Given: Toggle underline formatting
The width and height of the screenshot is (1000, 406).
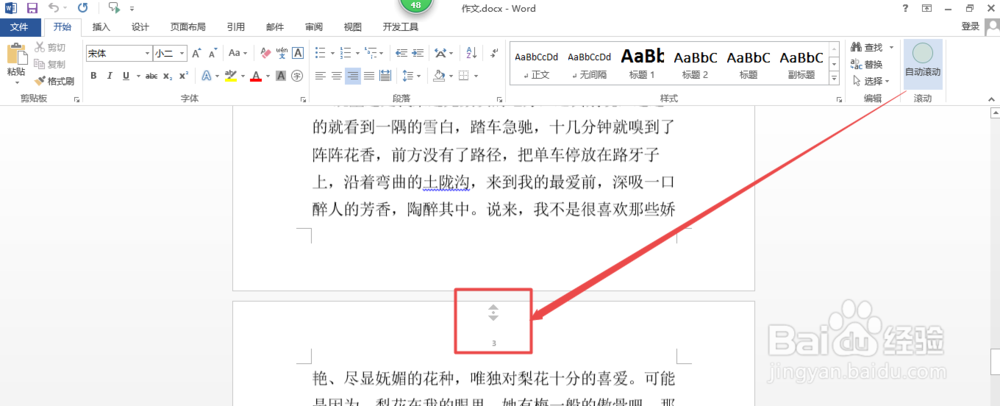Looking at the screenshot, I should tap(126, 76).
